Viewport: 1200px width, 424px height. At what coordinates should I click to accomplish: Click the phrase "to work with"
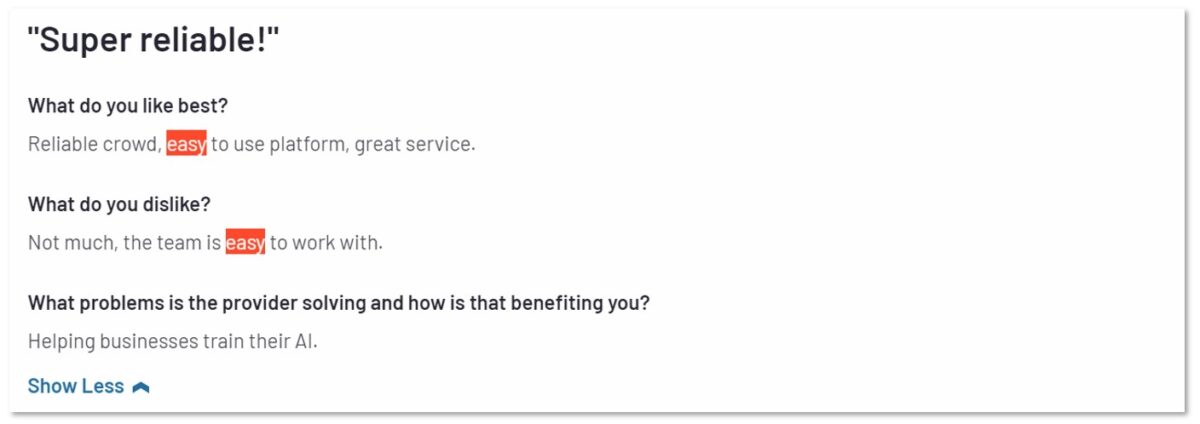click(x=325, y=243)
